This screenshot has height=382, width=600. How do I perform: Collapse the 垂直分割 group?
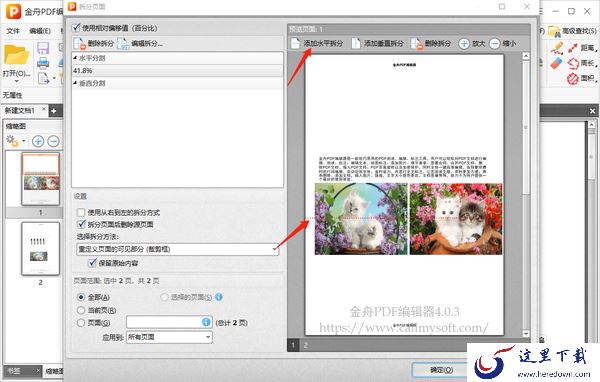click(x=75, y=83)
